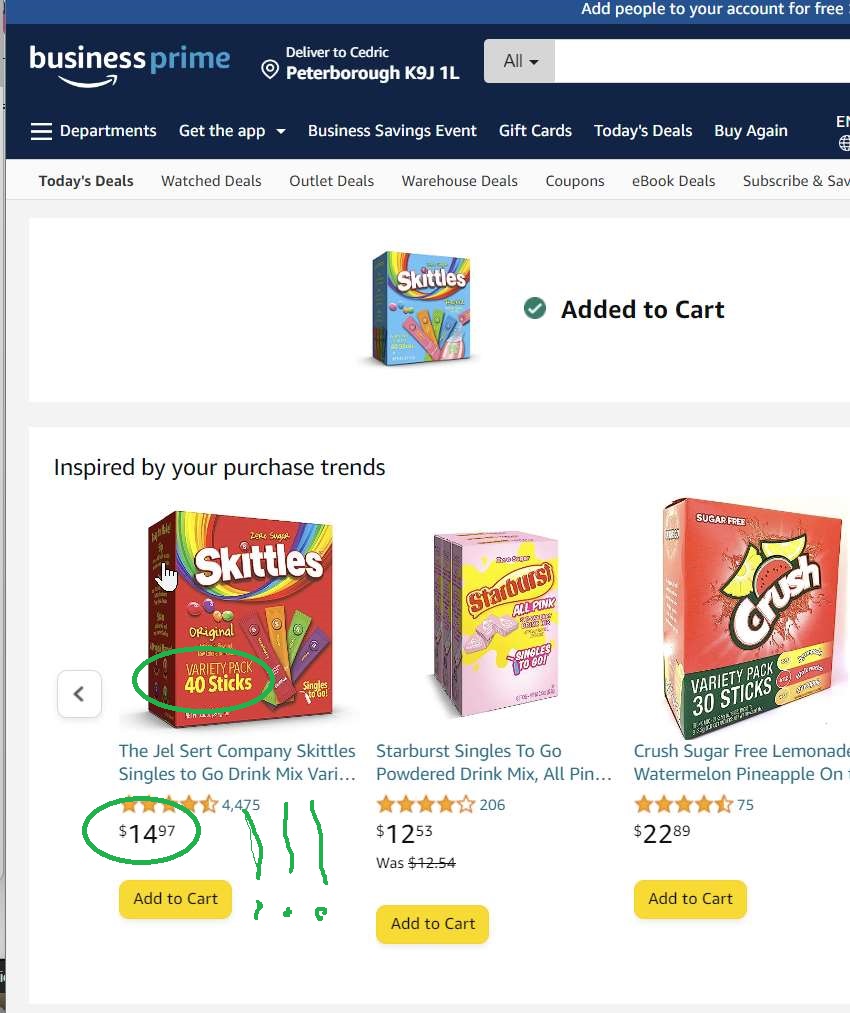Open the All search category dropdown
The height and width of the screenshot is (1013, 850).
pyautogui.click(x=520, y=61)
